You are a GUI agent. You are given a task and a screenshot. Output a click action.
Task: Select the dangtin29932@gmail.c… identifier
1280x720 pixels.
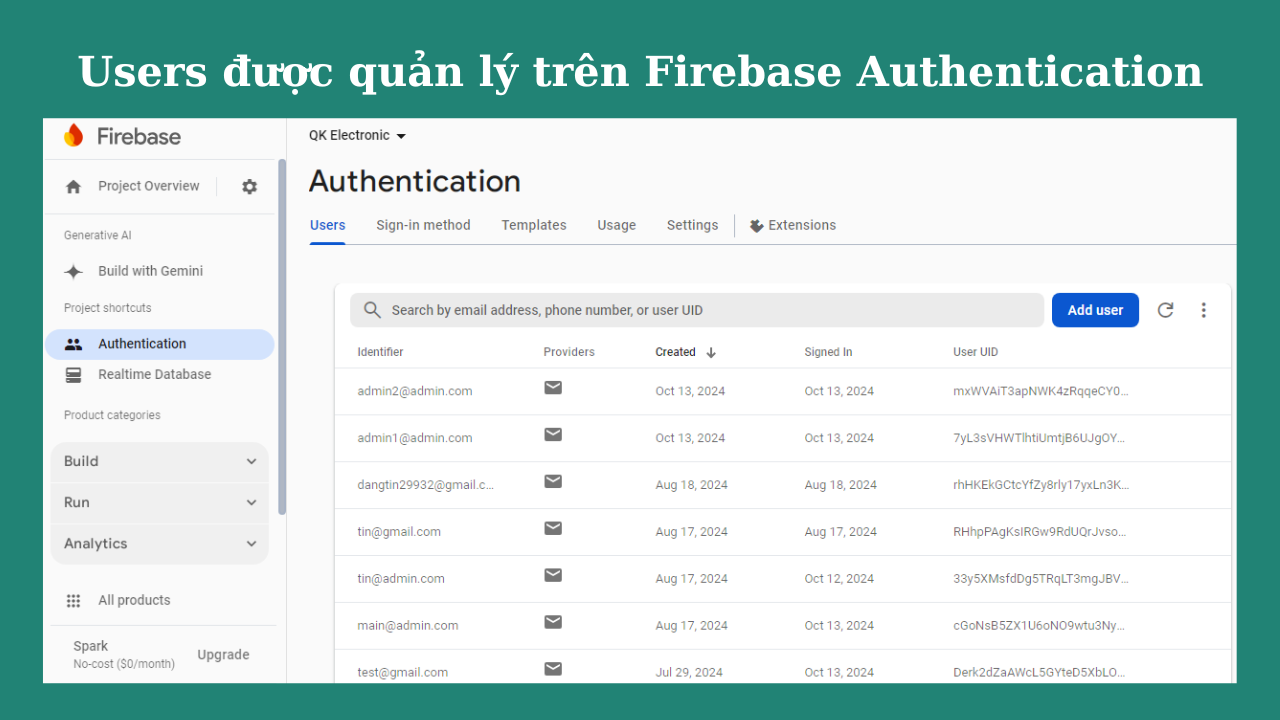click(x=426, y=486)
